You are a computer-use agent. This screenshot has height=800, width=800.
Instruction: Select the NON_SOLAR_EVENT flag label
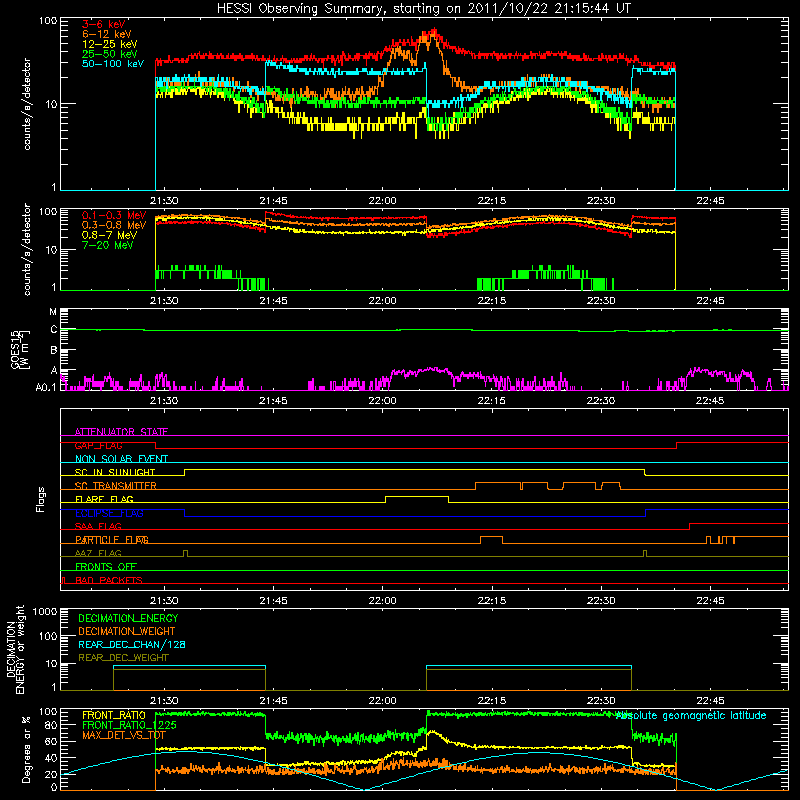(x=121, y=459)
